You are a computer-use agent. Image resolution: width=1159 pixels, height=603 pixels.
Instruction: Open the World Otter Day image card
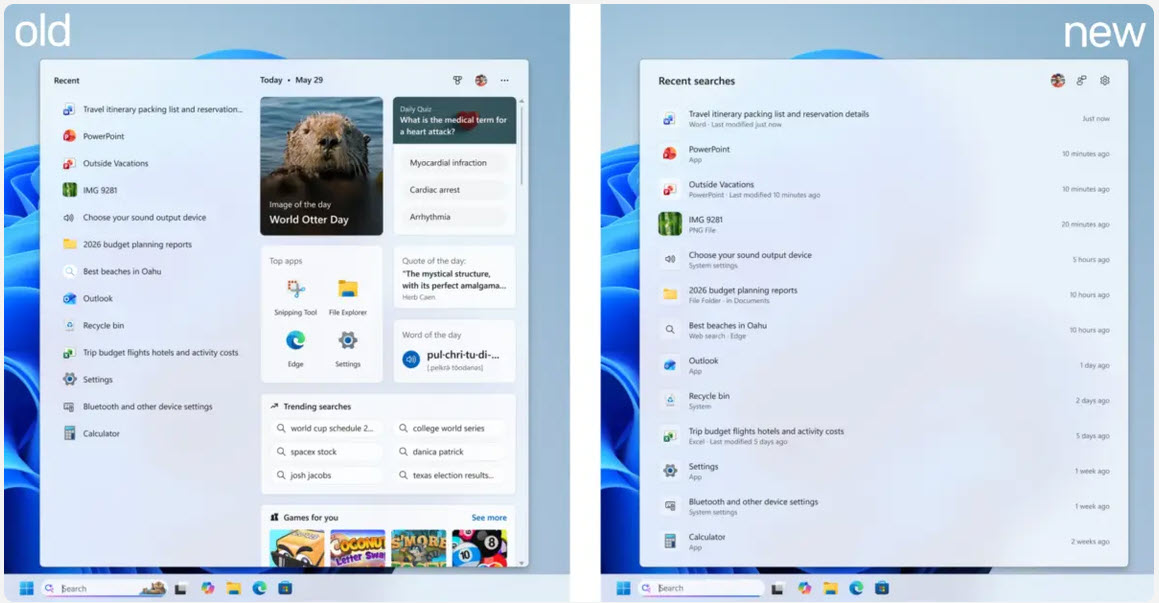pos(322,166)
